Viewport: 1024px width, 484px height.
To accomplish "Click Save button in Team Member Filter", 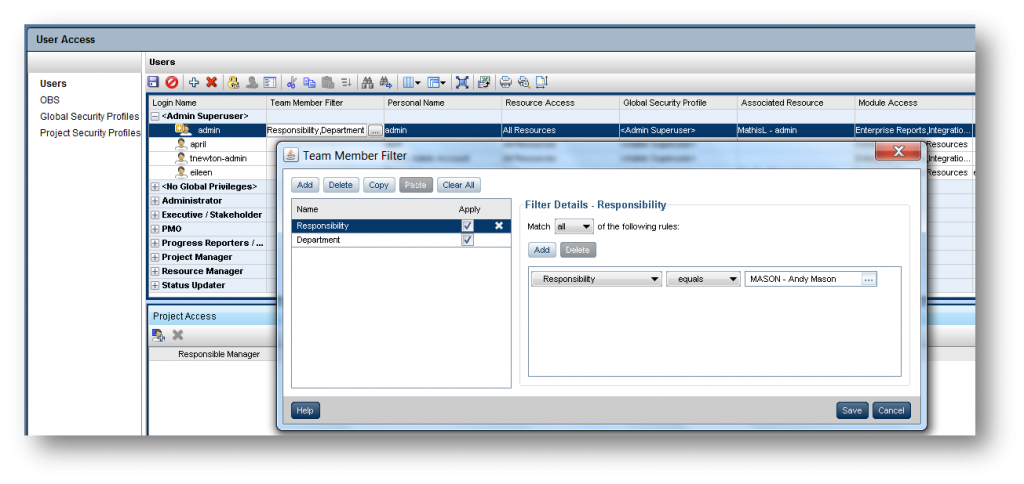I will tap(851, 411).
